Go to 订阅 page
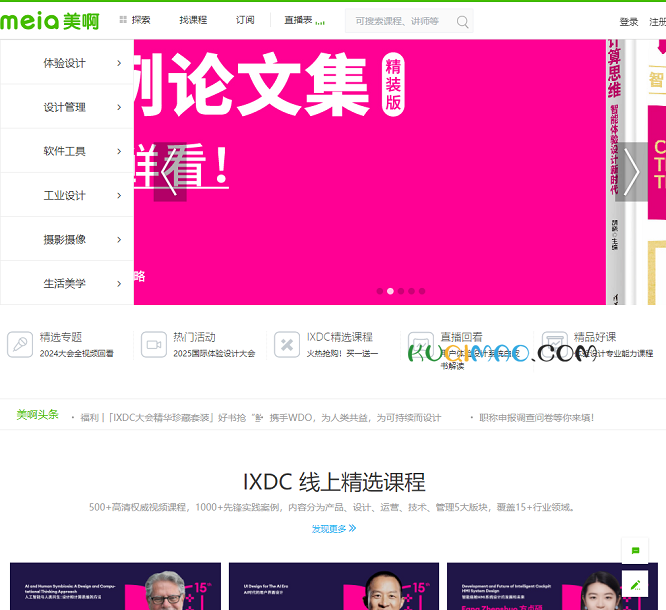This screenshot has height=610, width=666. (x=245, y=20)
